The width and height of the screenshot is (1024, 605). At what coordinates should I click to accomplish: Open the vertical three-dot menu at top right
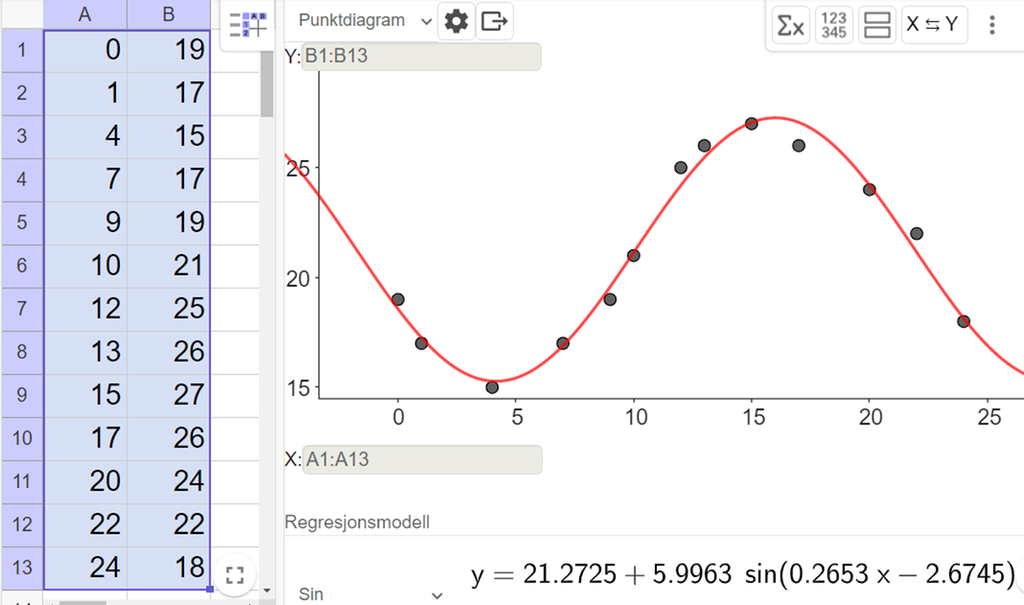click(992, 25)
